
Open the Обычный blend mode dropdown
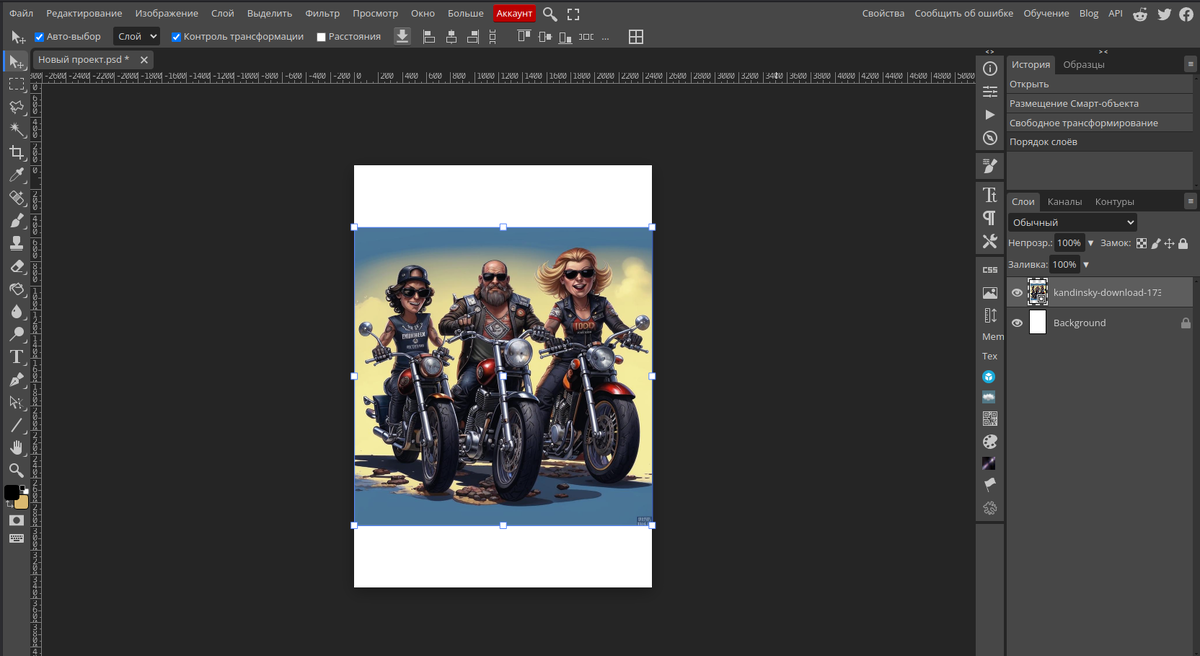click(1072, 222)
